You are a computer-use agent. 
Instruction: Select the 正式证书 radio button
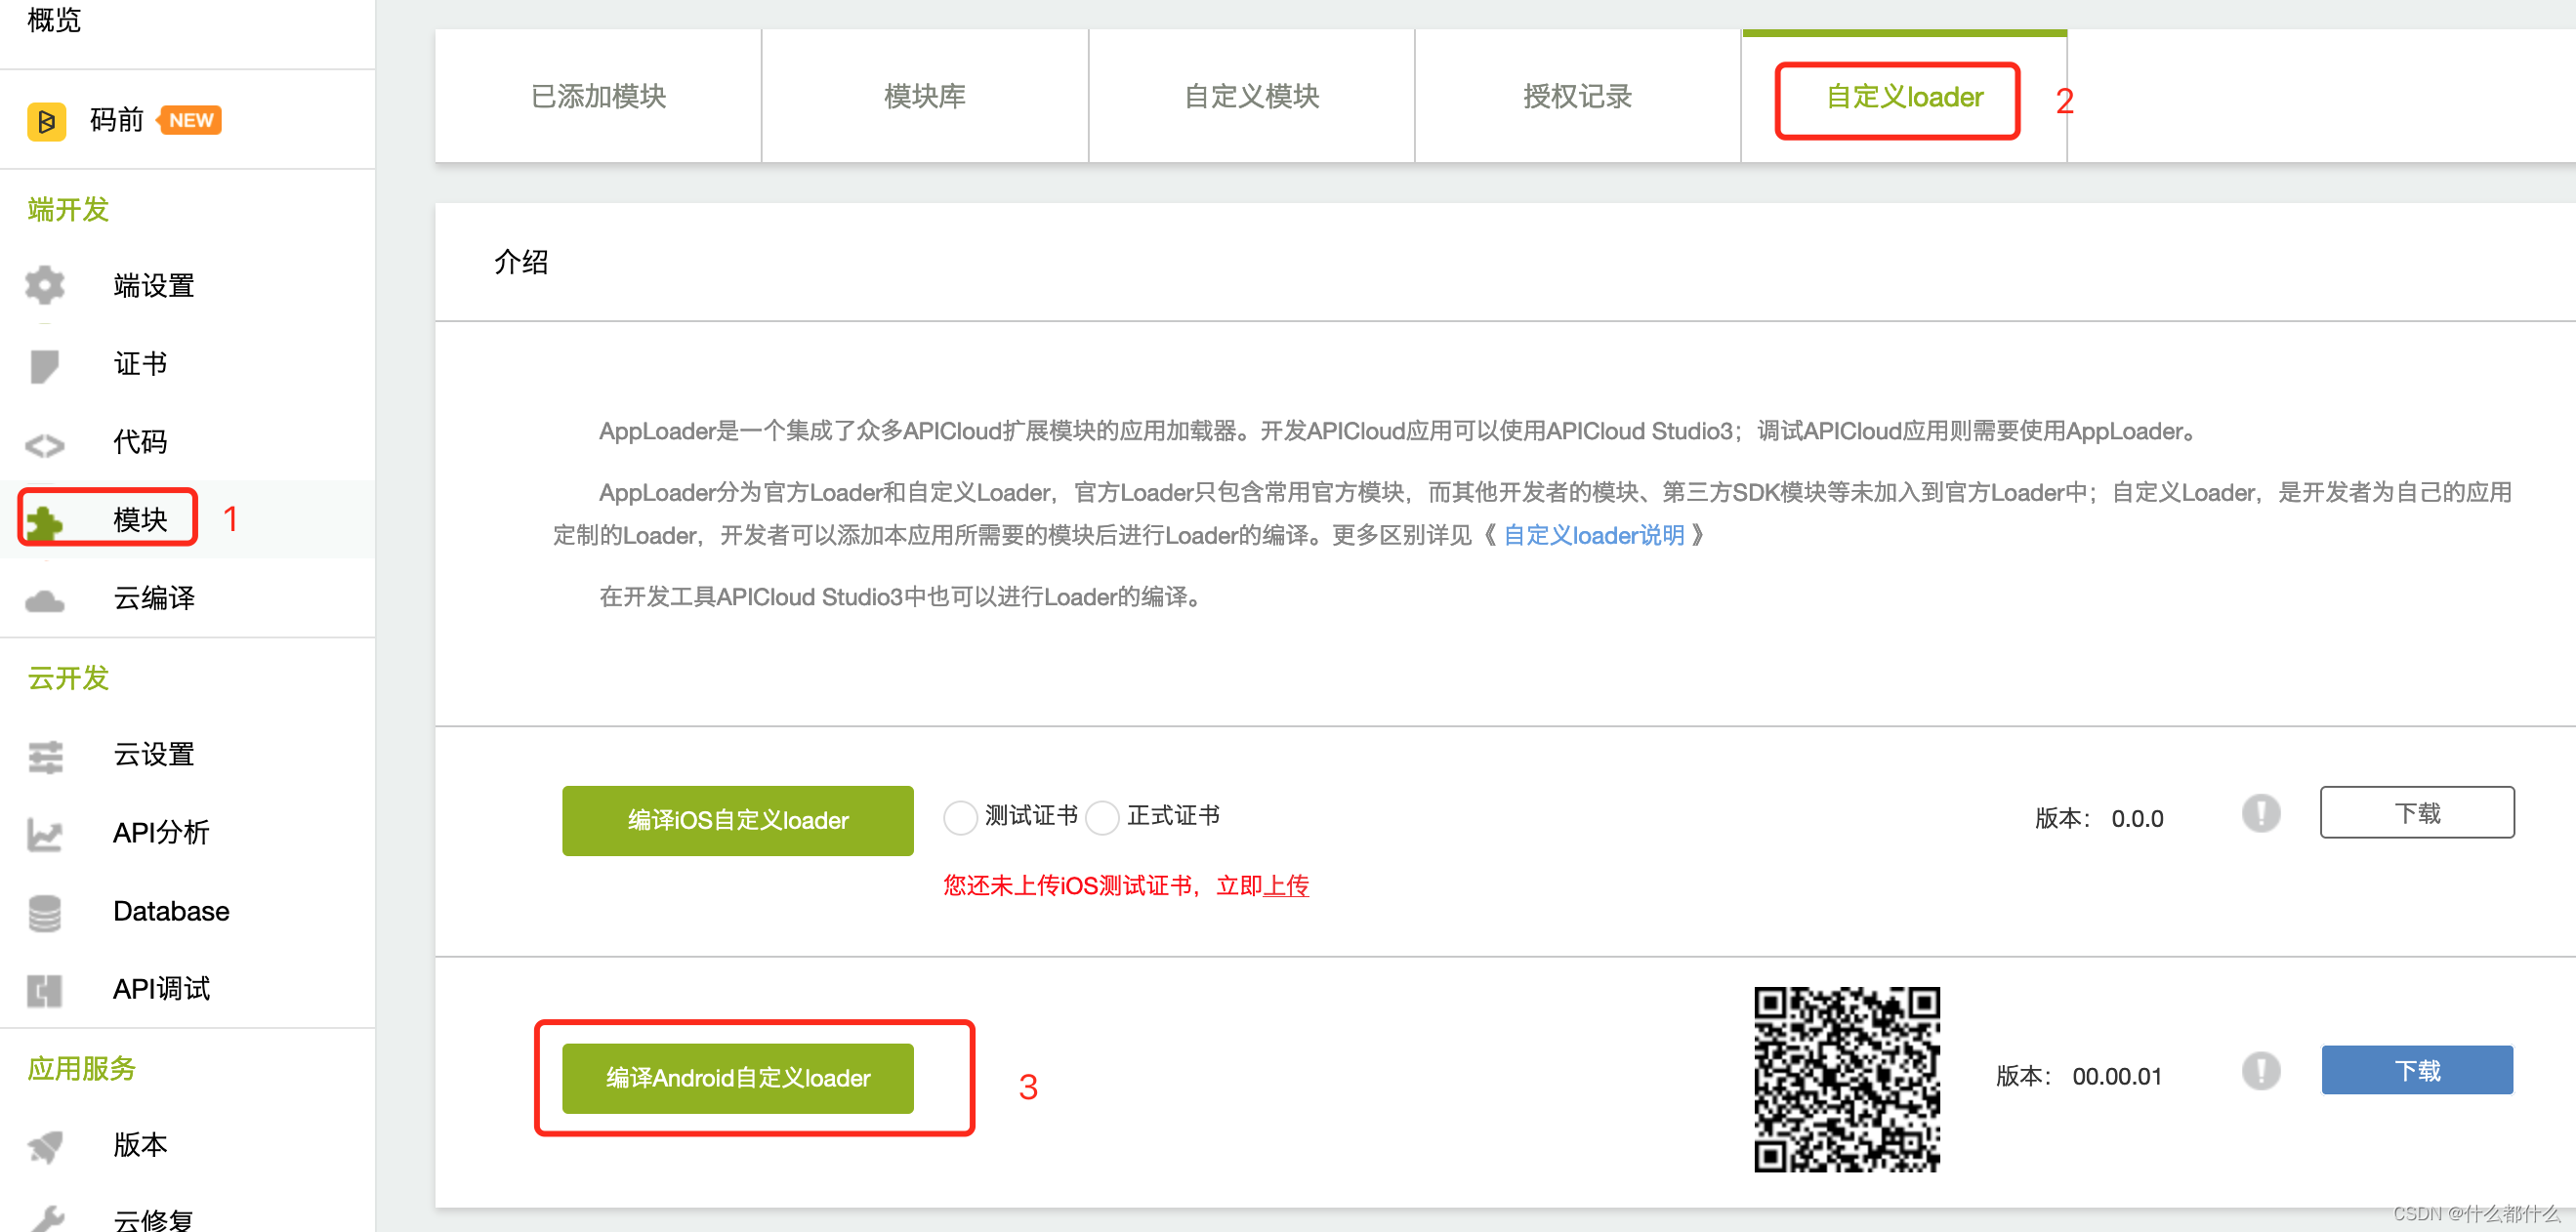pyautogui.click(x=1102, y=817)
